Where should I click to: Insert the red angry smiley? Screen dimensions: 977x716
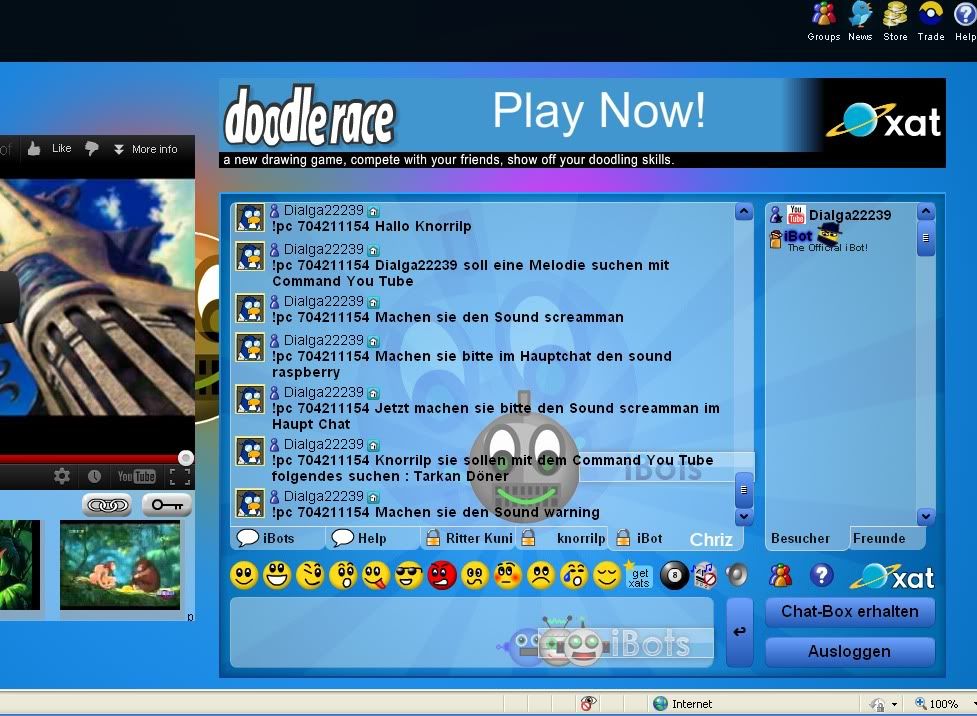pyautogui.click(x=442, y=575)
